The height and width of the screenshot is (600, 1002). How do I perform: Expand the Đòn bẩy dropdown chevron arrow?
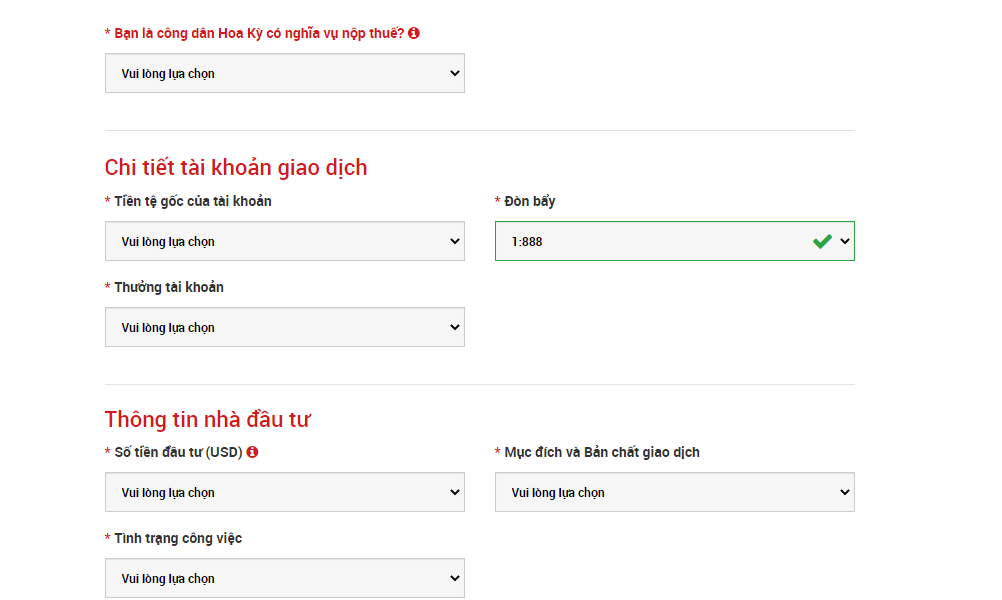coord(845,241)
